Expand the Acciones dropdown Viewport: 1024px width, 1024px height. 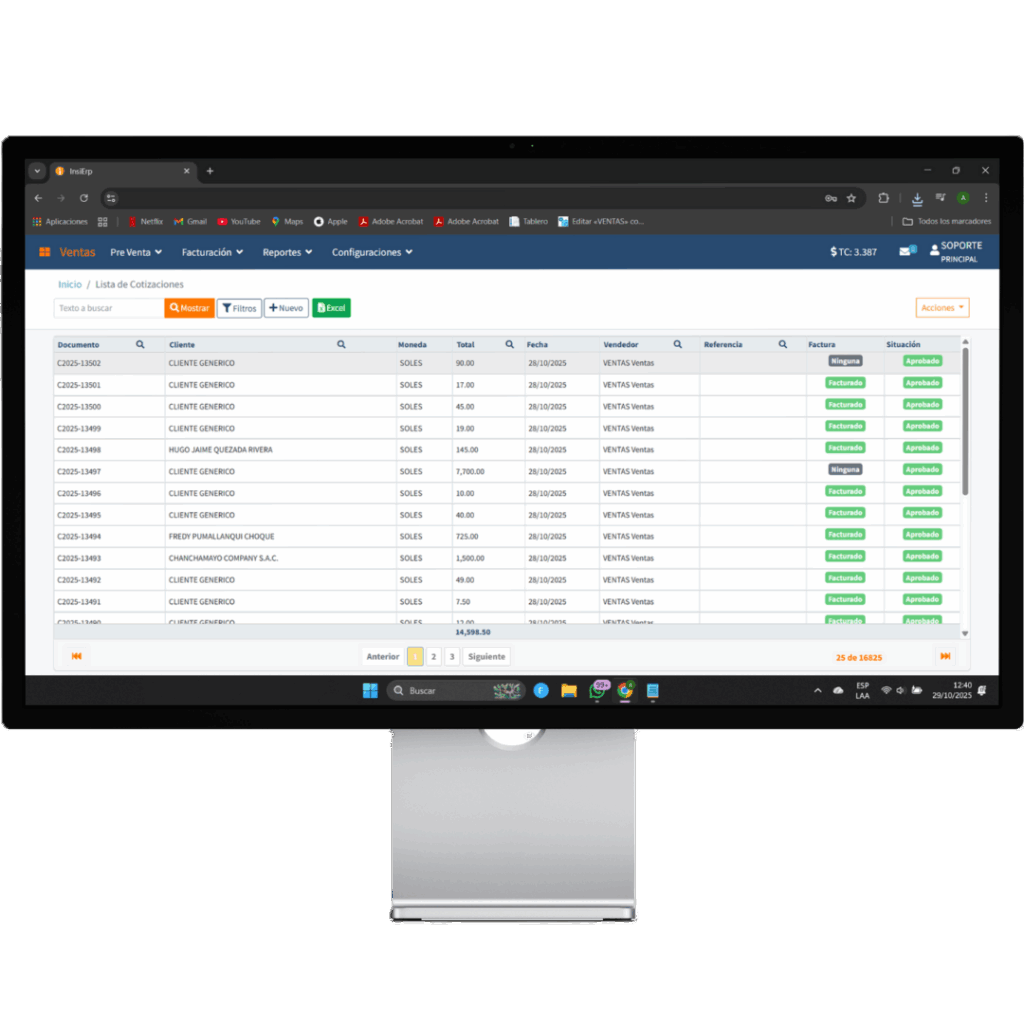click(942, 308)
